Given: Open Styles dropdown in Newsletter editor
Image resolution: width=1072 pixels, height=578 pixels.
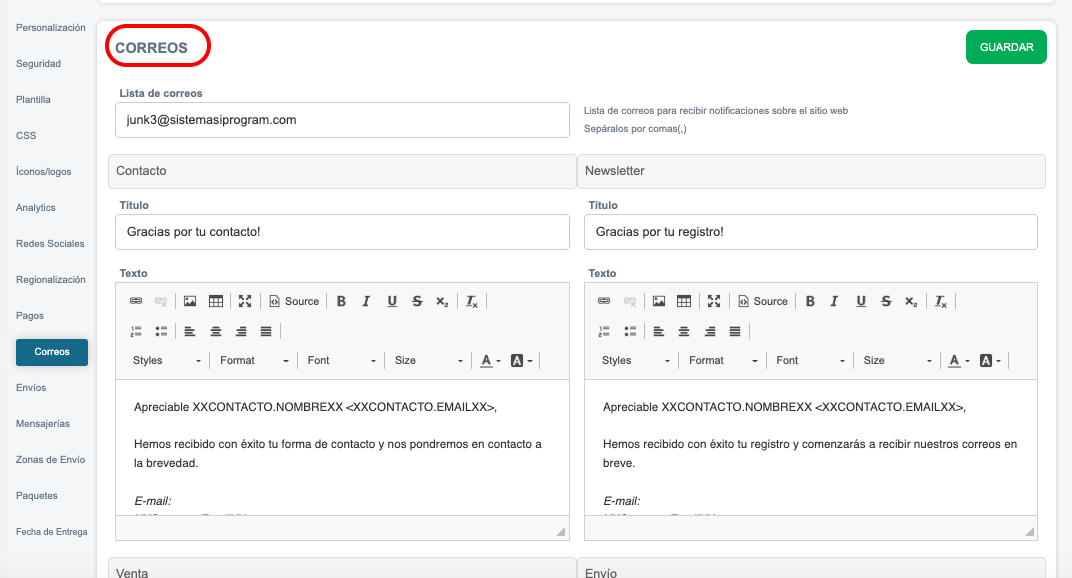Looking at the screenshot, I should (x=635, y=360).
